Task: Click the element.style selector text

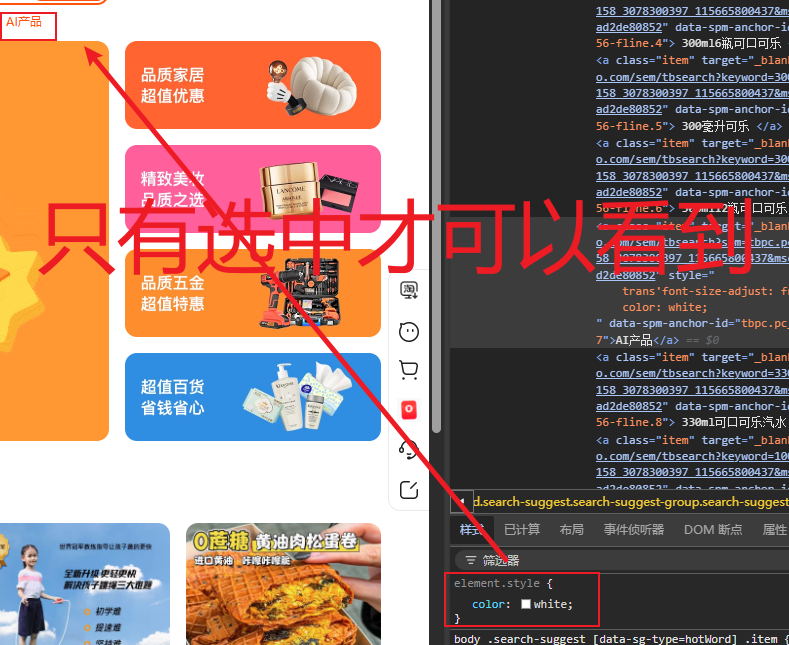Action: tap(497, 583)
